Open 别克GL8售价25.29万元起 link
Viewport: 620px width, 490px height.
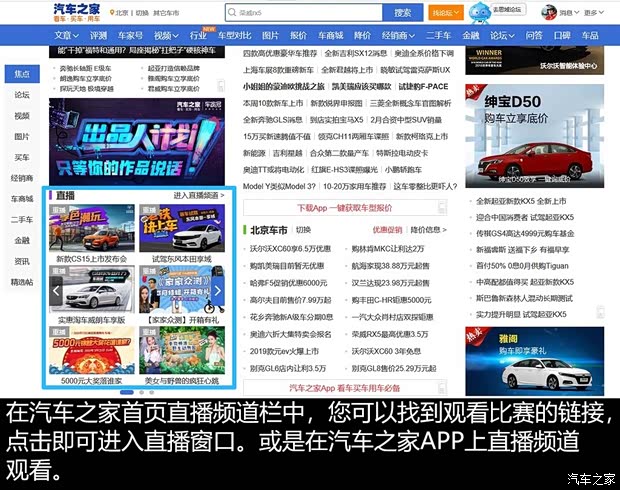pos(394,368)
